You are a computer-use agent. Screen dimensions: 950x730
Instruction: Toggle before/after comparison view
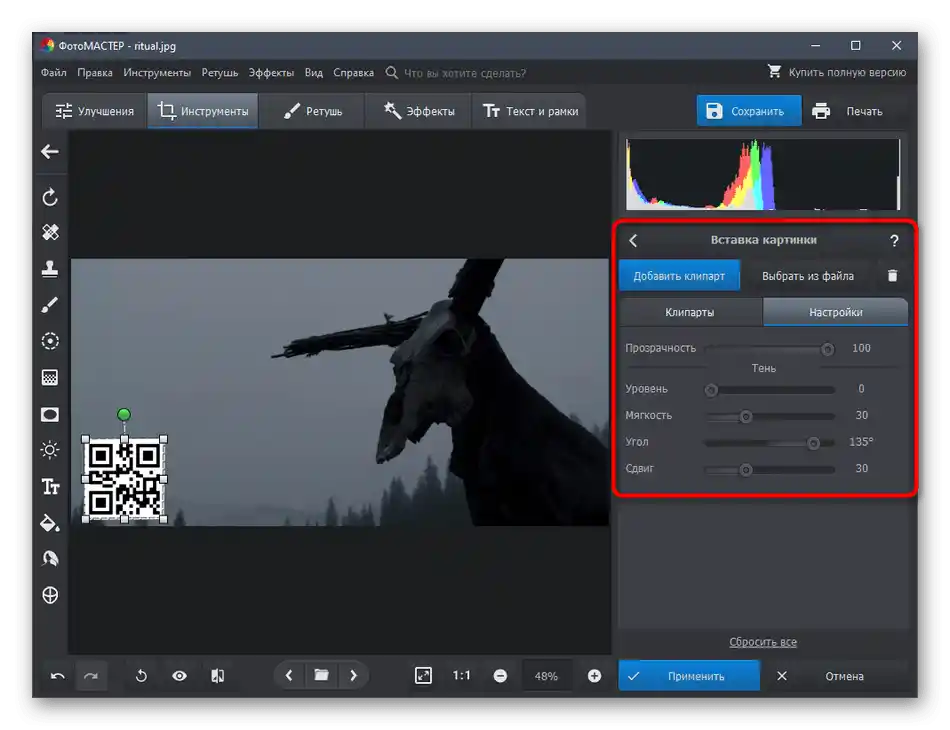point(217,676)
